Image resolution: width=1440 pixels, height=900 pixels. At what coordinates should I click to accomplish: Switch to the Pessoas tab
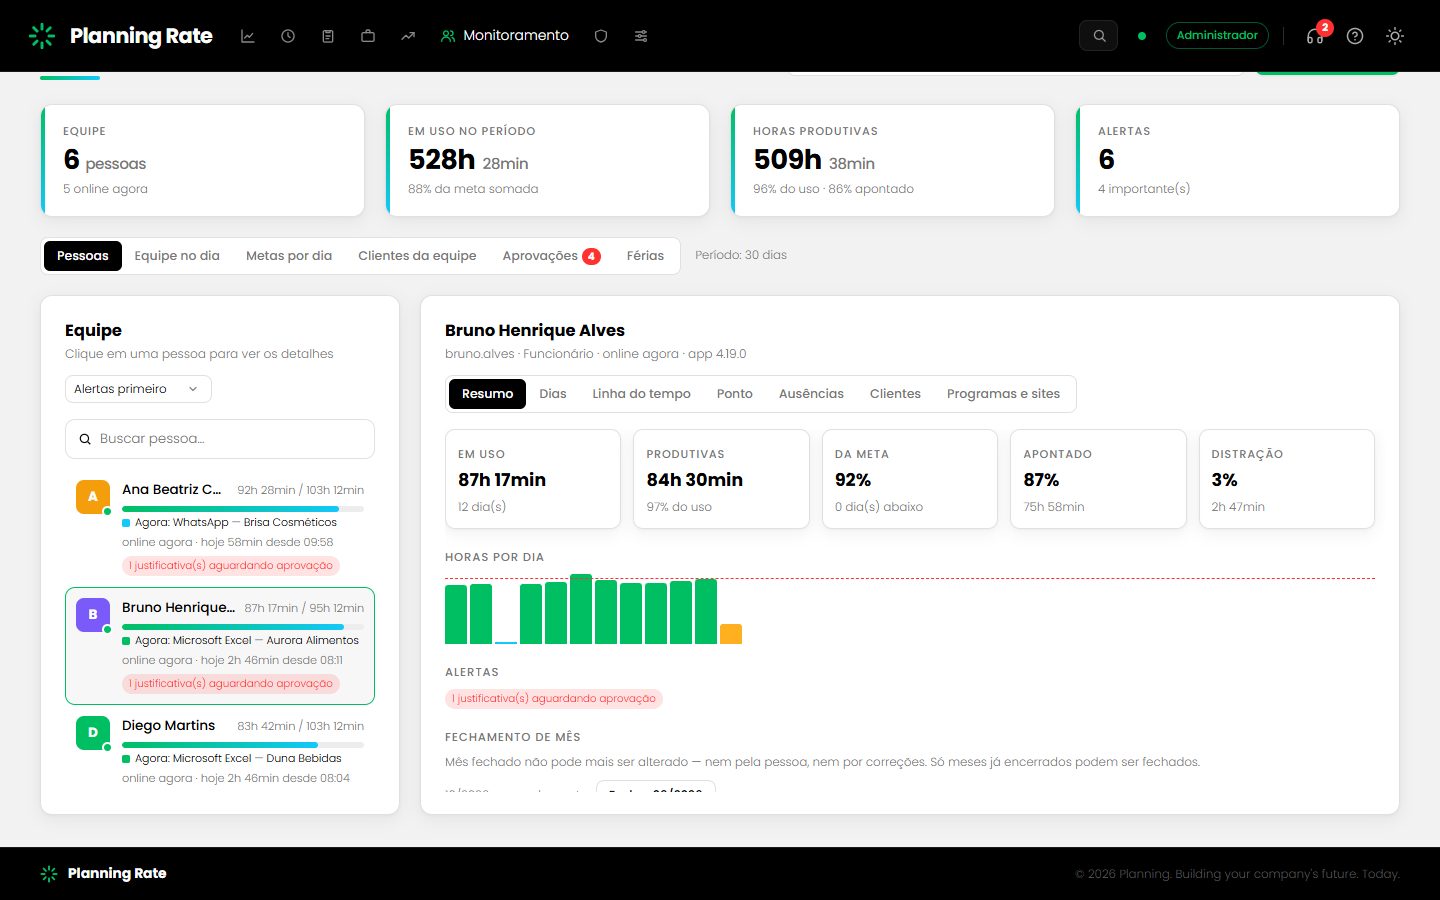coord(83,256)
